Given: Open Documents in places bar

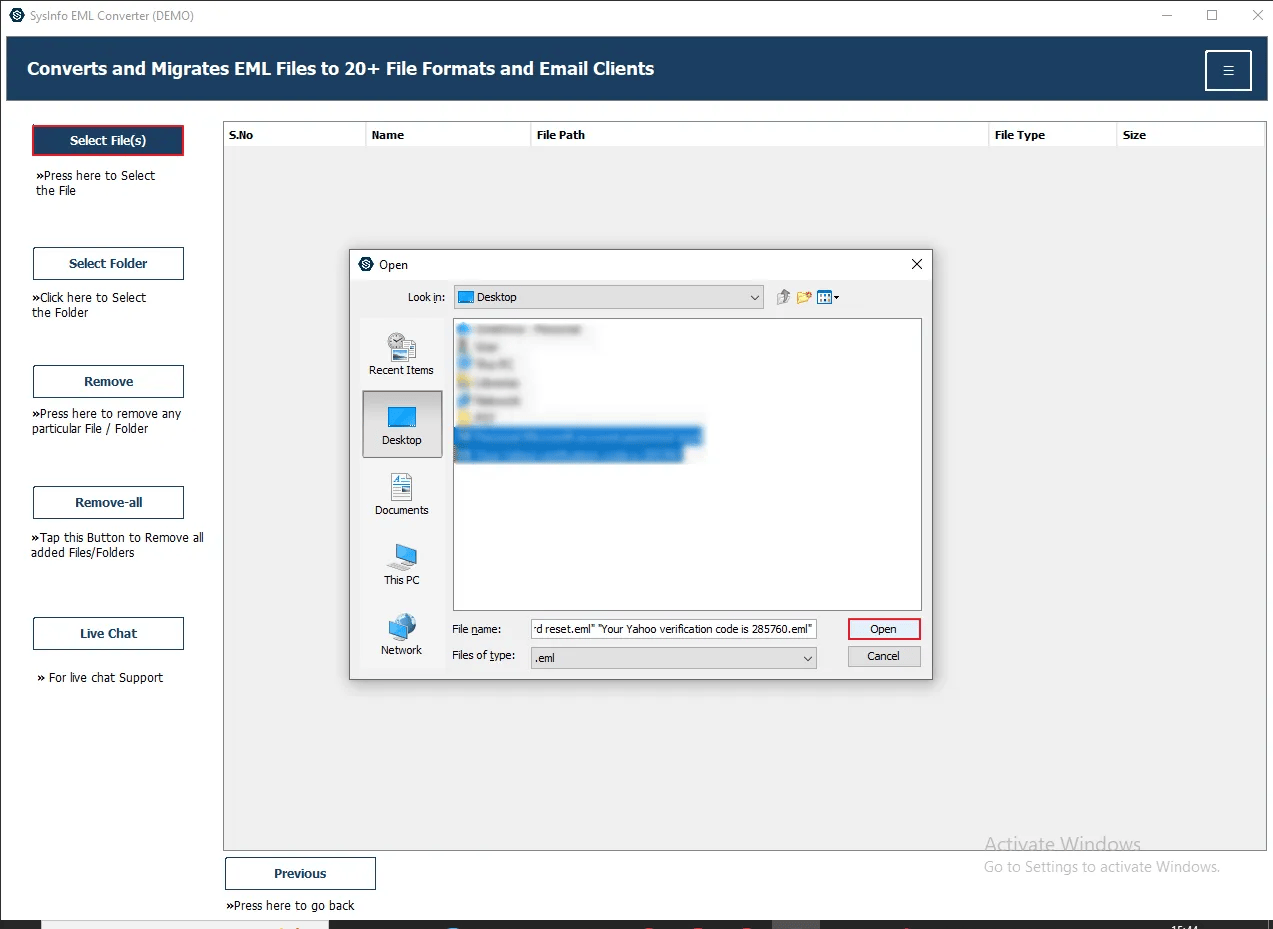Looking at the screenshot, I should coord(402,494).
